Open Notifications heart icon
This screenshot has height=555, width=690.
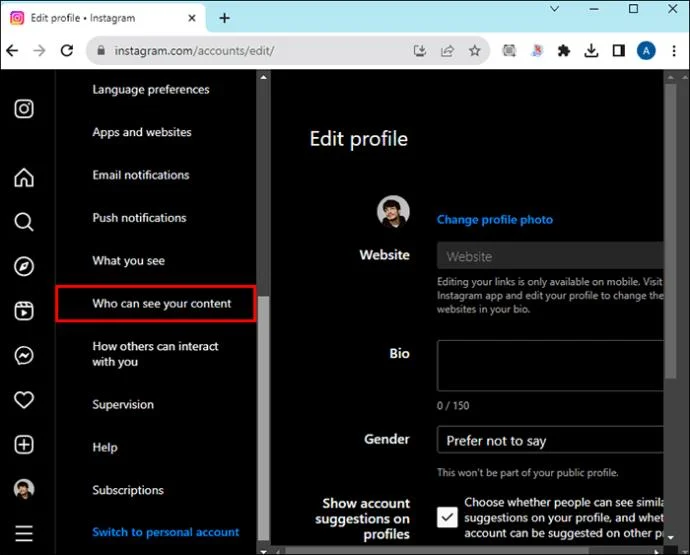[x=24, y=400]
